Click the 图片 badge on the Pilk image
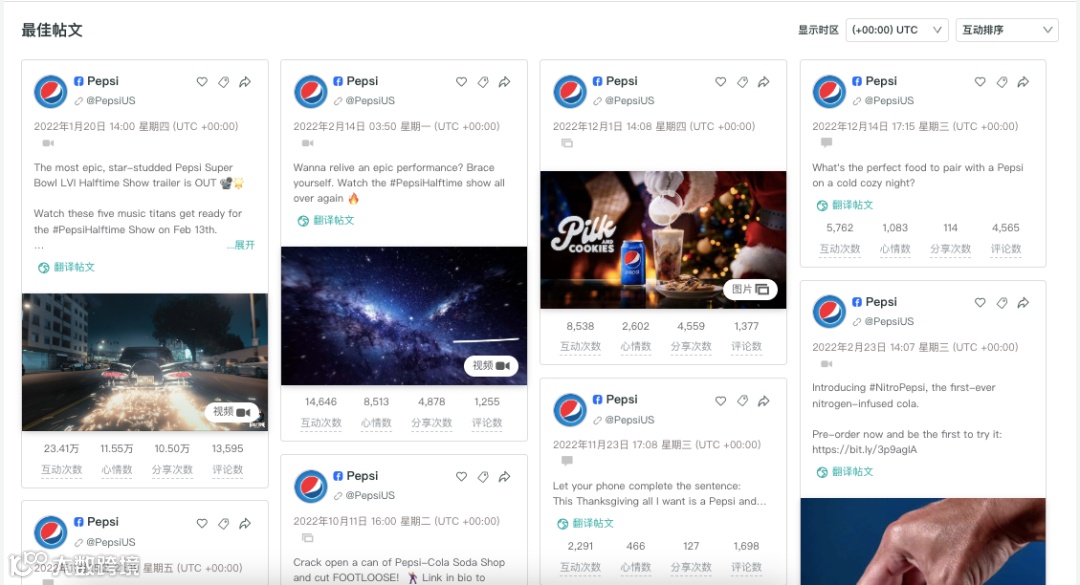This screenshot has height=585, width=1080. [750, 289]
